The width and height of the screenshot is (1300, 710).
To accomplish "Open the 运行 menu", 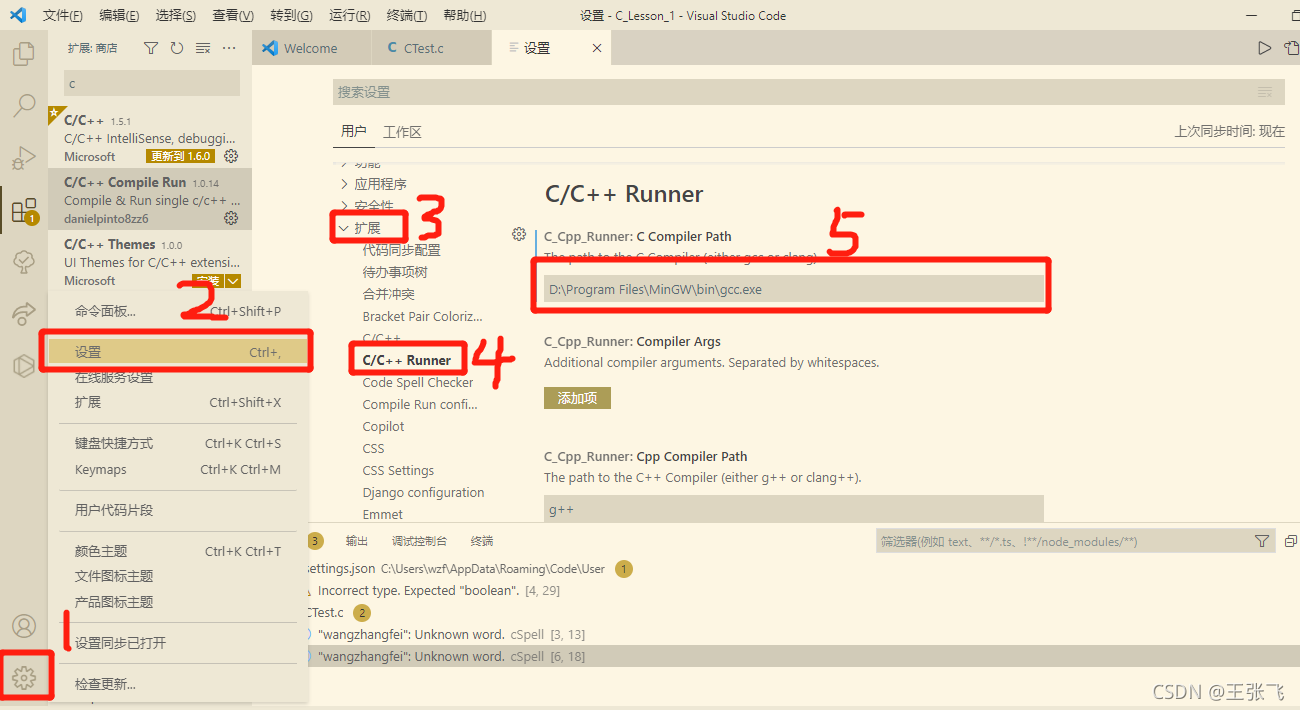I will click(x=349, y=15).
